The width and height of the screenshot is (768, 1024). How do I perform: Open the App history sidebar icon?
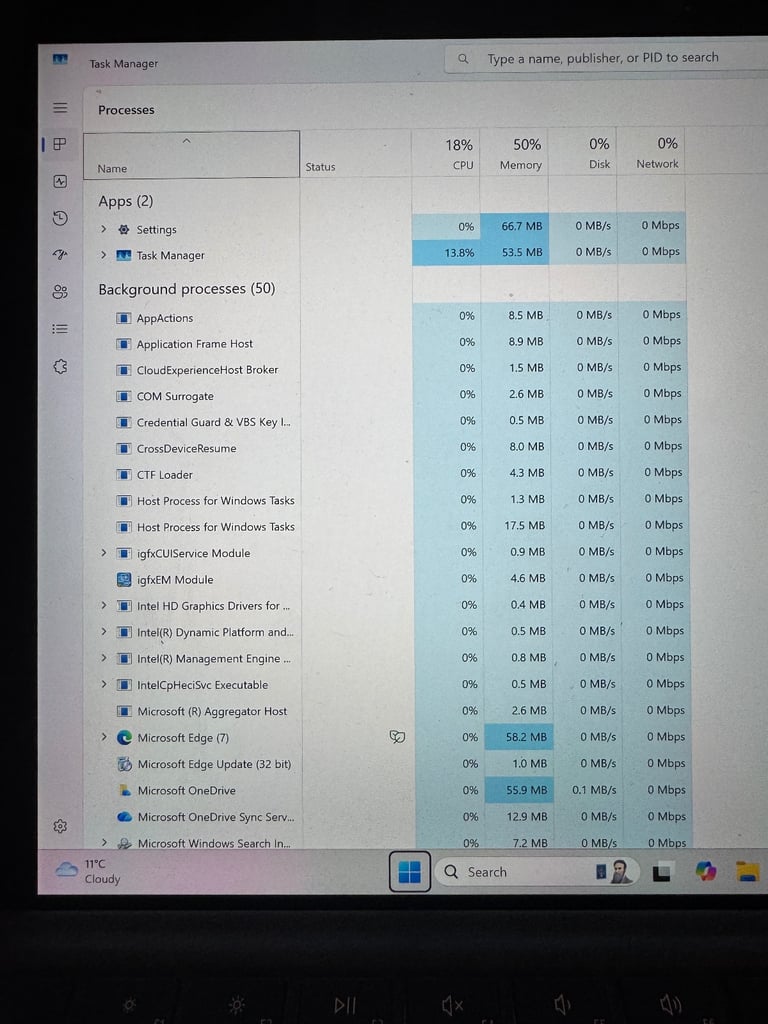pos(60,217)
